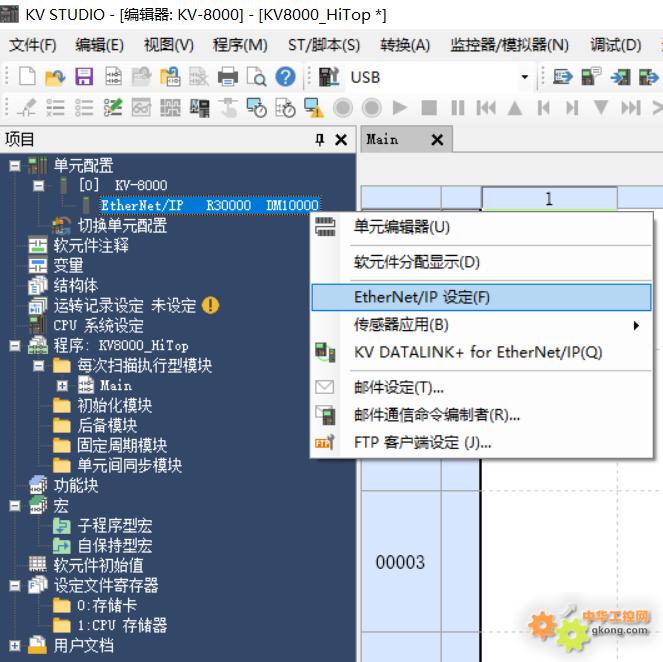Viewport: 663px width, 662px height.
Task: Pin the 项目 panel with pushpin icon
Action: [320, 139]
